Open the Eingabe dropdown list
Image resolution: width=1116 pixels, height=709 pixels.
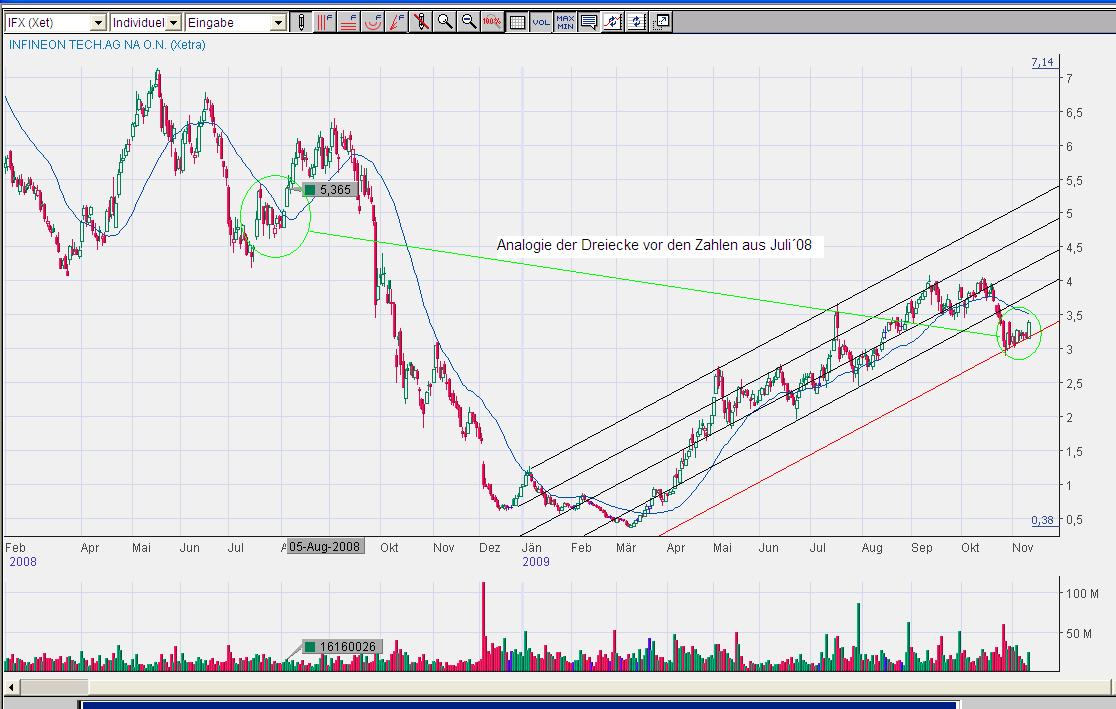[277, 22]
